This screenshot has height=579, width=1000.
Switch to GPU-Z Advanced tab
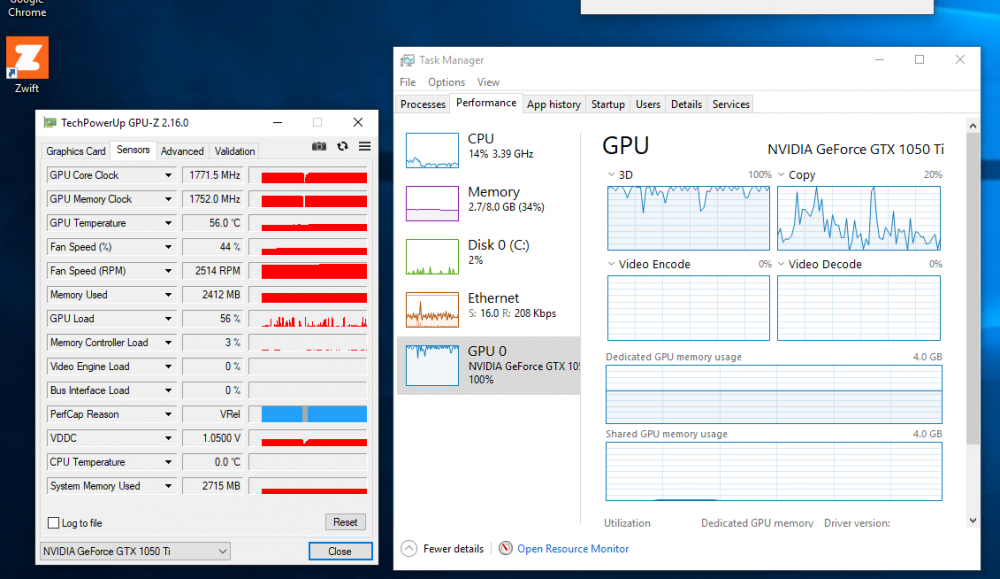[182, 151]
